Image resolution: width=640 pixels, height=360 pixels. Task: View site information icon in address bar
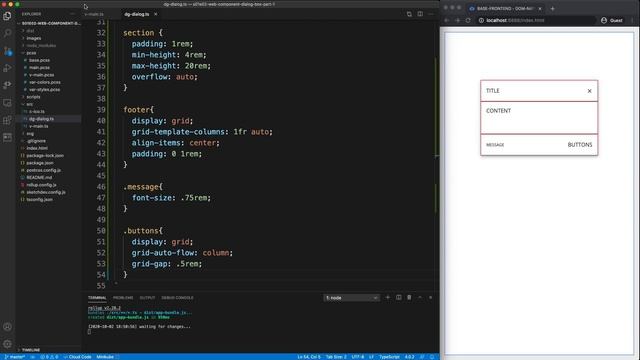pyautogui.click(x=481, y=20)
